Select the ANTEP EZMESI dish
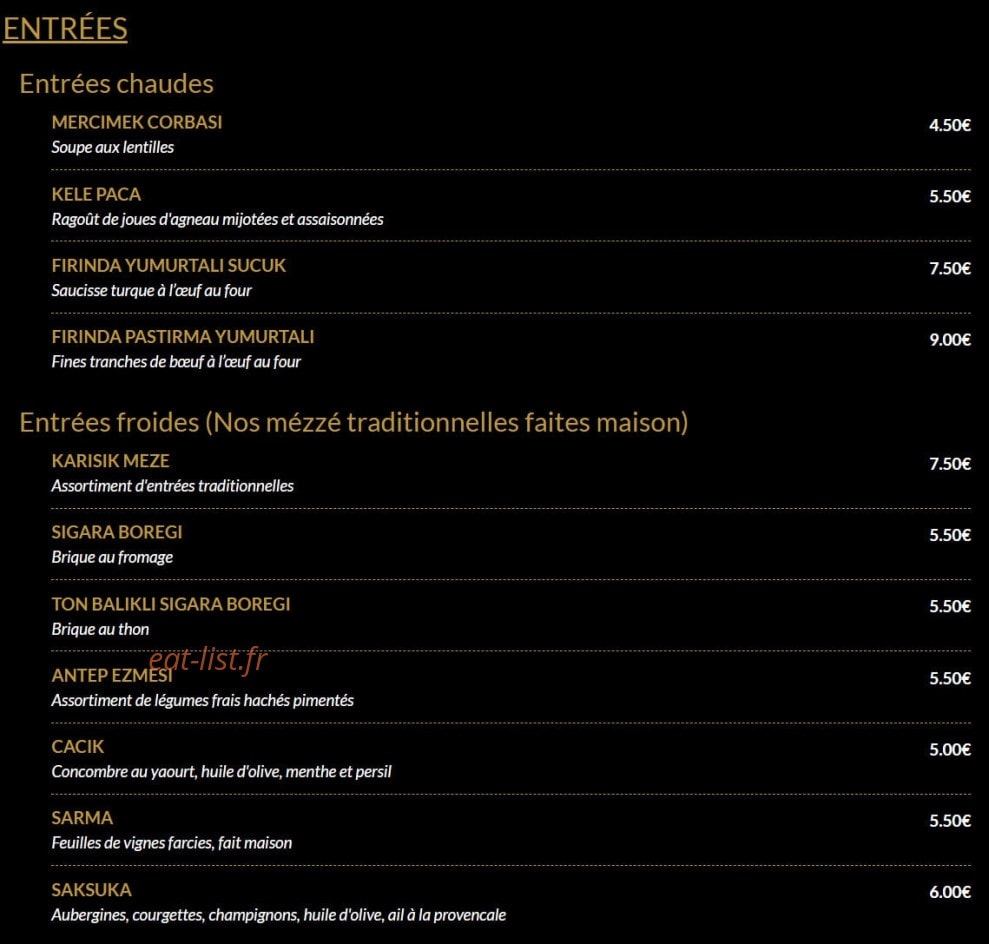Image resolution: width=989 pixels, height=944 pixels. coord(112,676)
